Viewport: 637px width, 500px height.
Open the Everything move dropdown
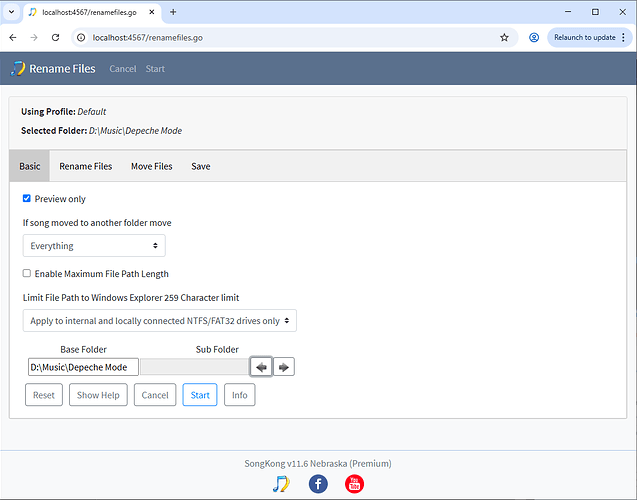[94, 246]
